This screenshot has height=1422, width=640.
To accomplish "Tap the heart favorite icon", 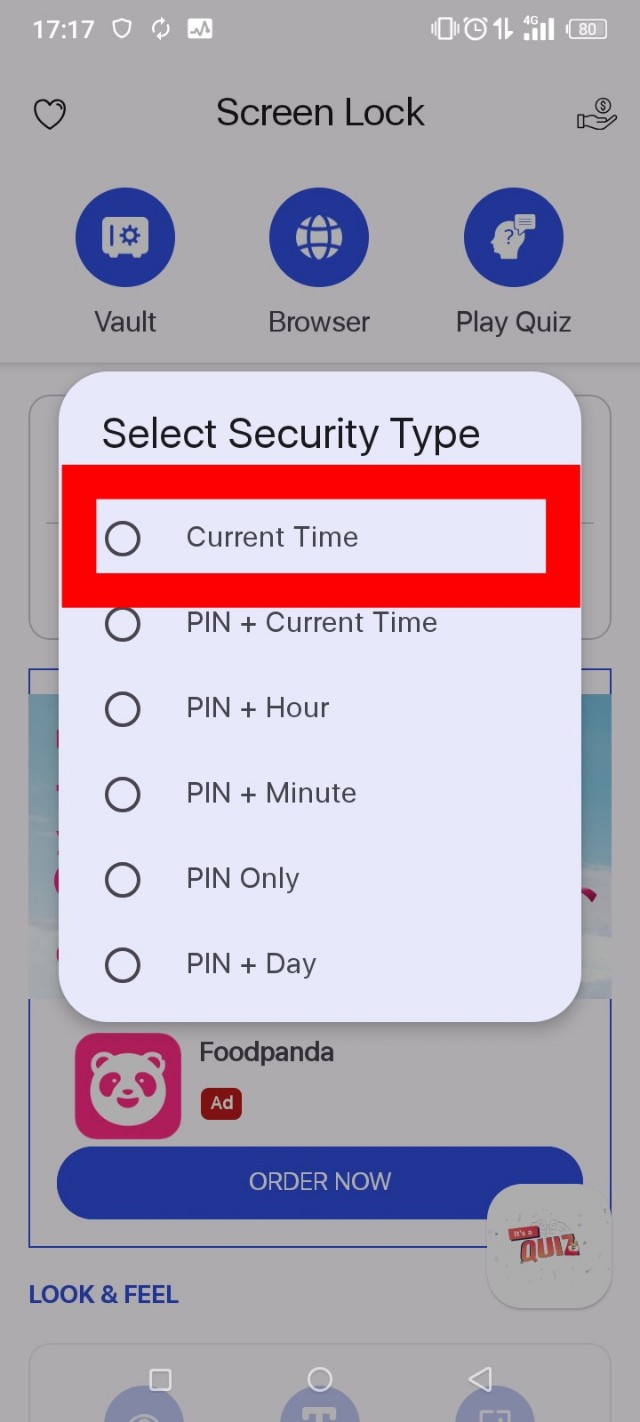I will [50, 114].
